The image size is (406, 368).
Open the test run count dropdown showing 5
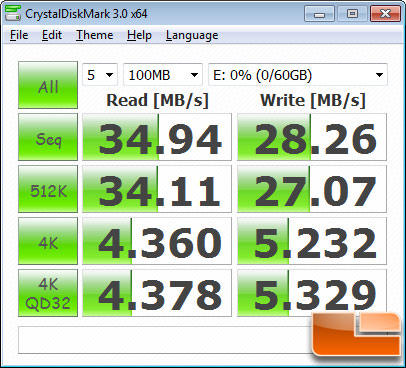100,75
